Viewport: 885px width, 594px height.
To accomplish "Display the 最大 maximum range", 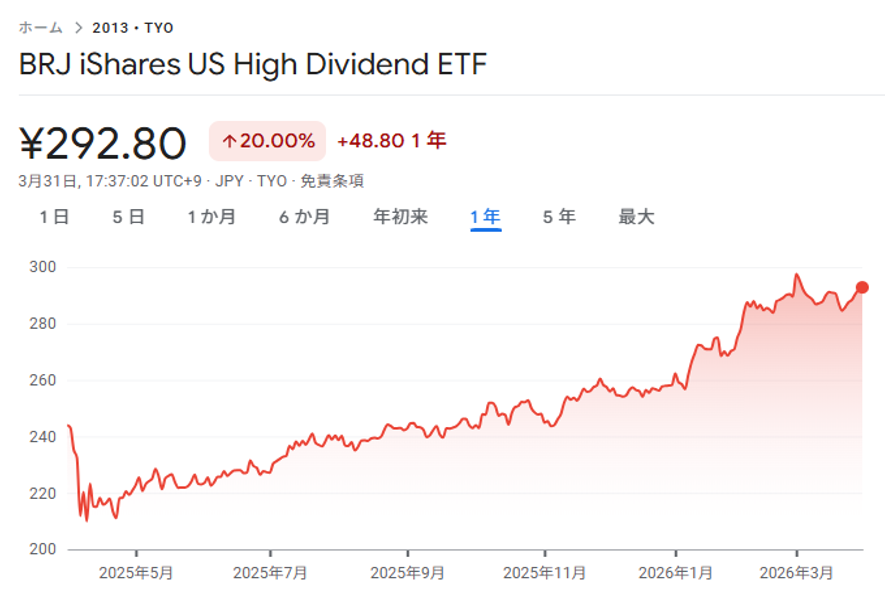I will point(636,217).
